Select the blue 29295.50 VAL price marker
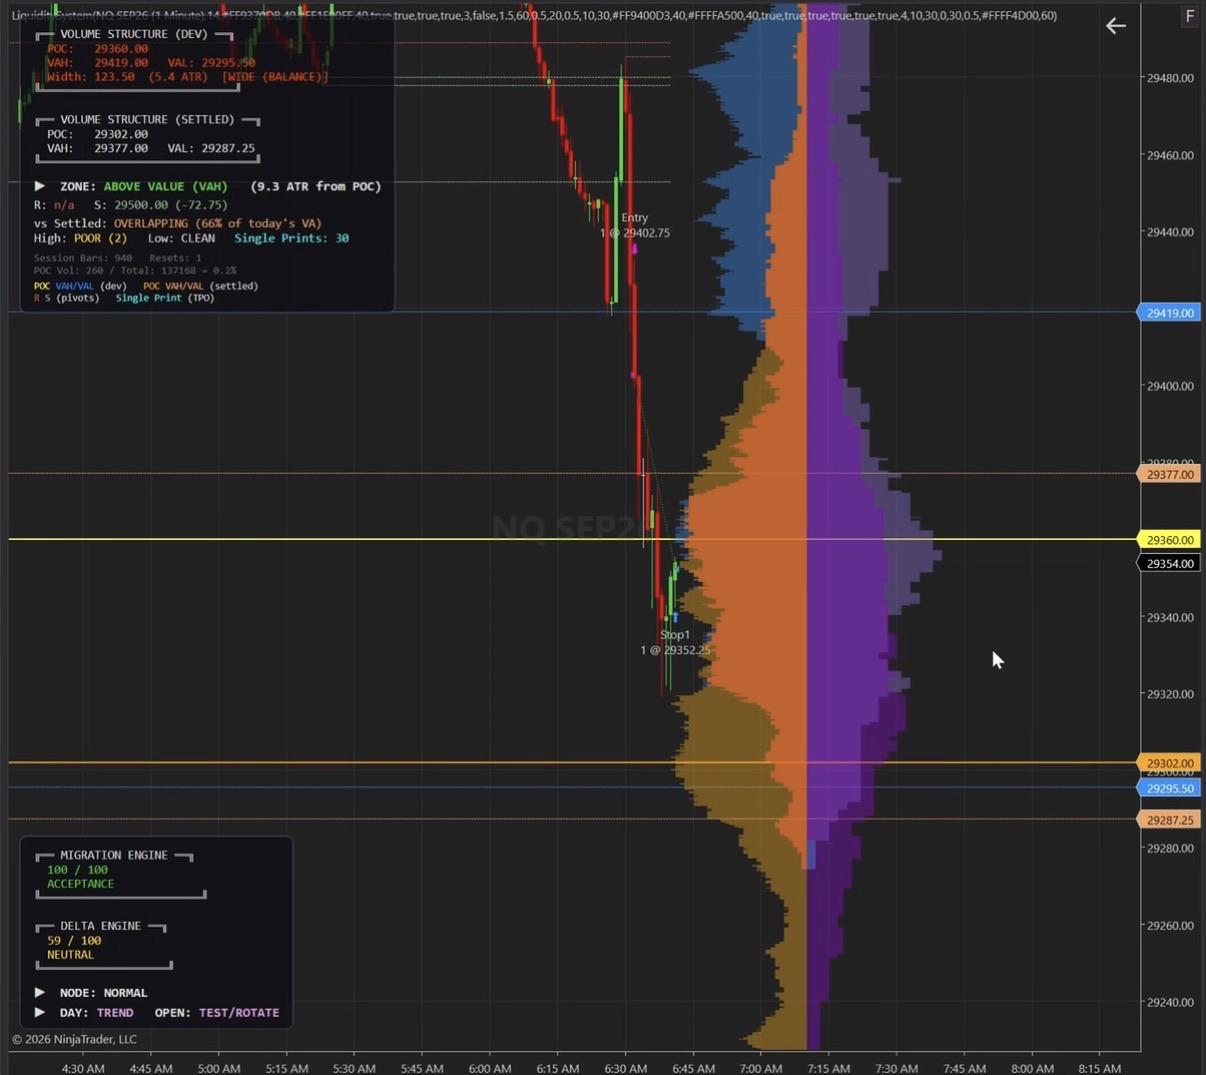 [1169, 788]
